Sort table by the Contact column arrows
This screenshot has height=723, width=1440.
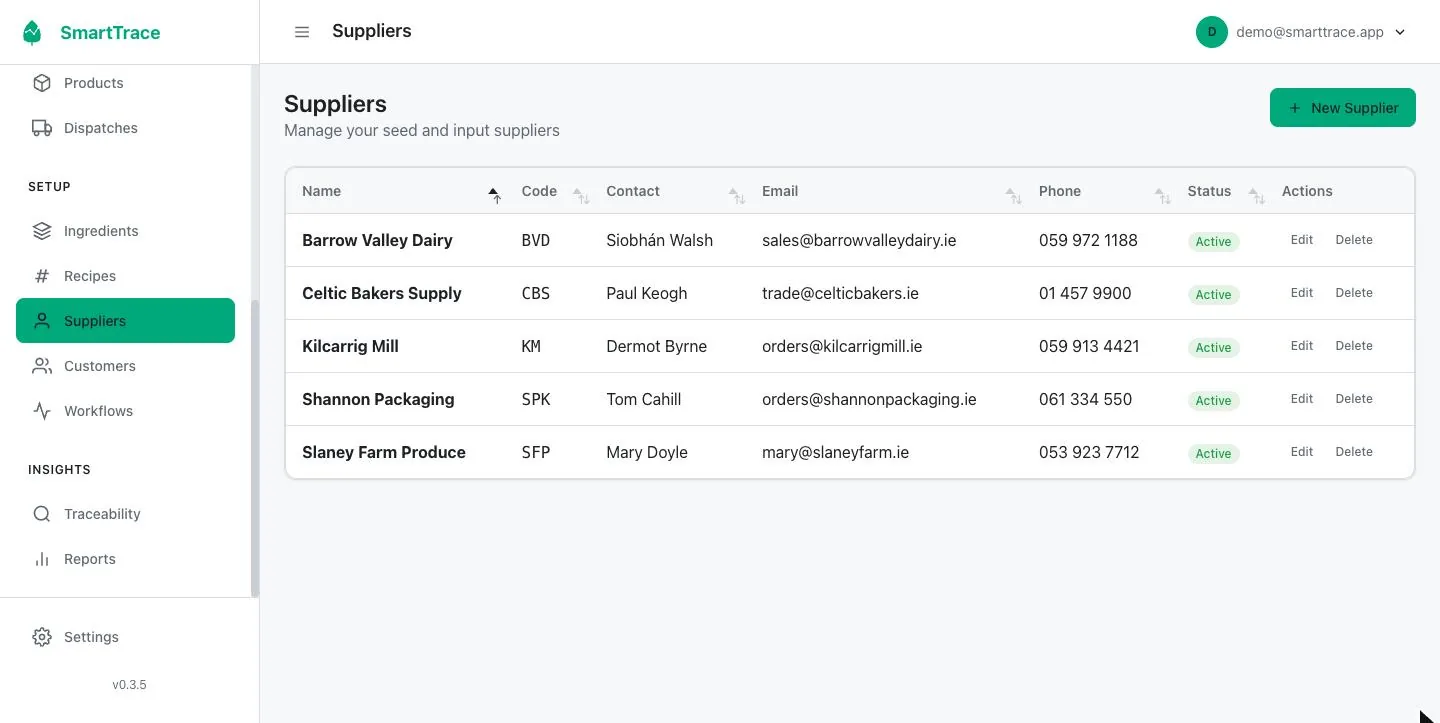[737, 195]
